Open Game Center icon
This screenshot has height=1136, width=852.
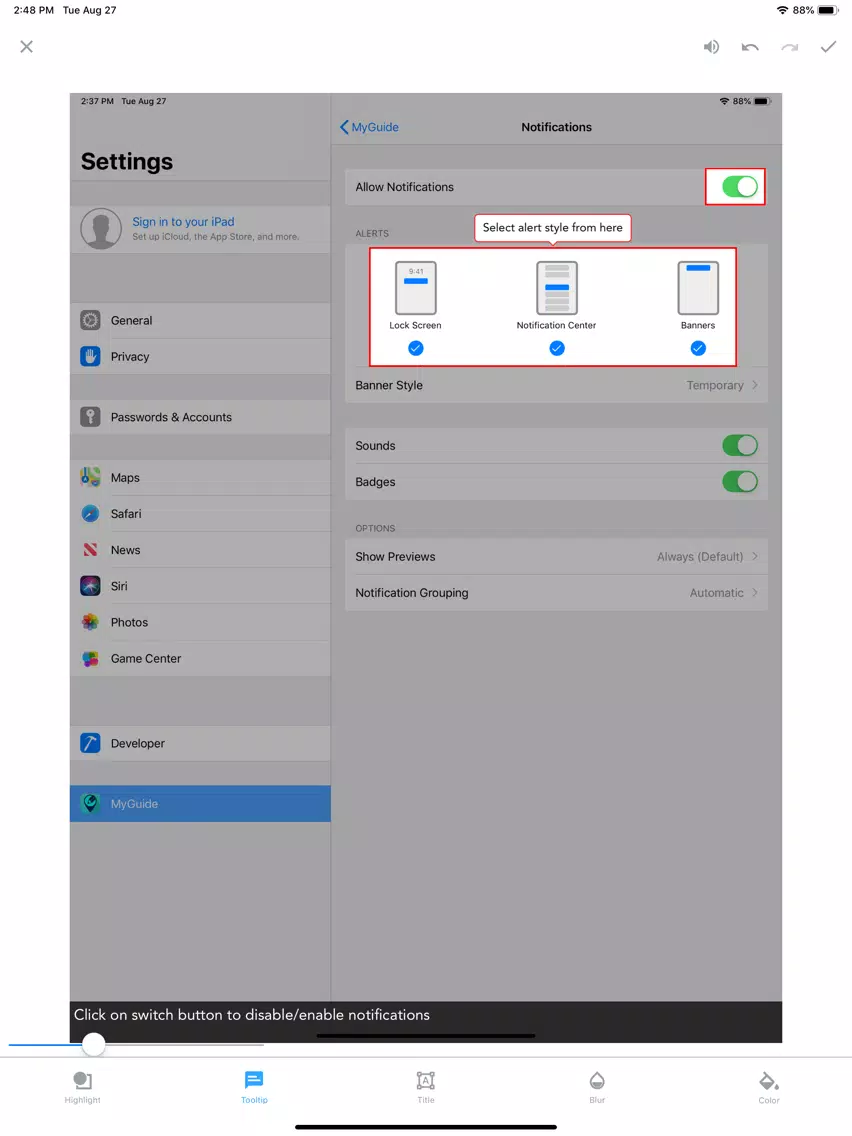click(91, 659)
